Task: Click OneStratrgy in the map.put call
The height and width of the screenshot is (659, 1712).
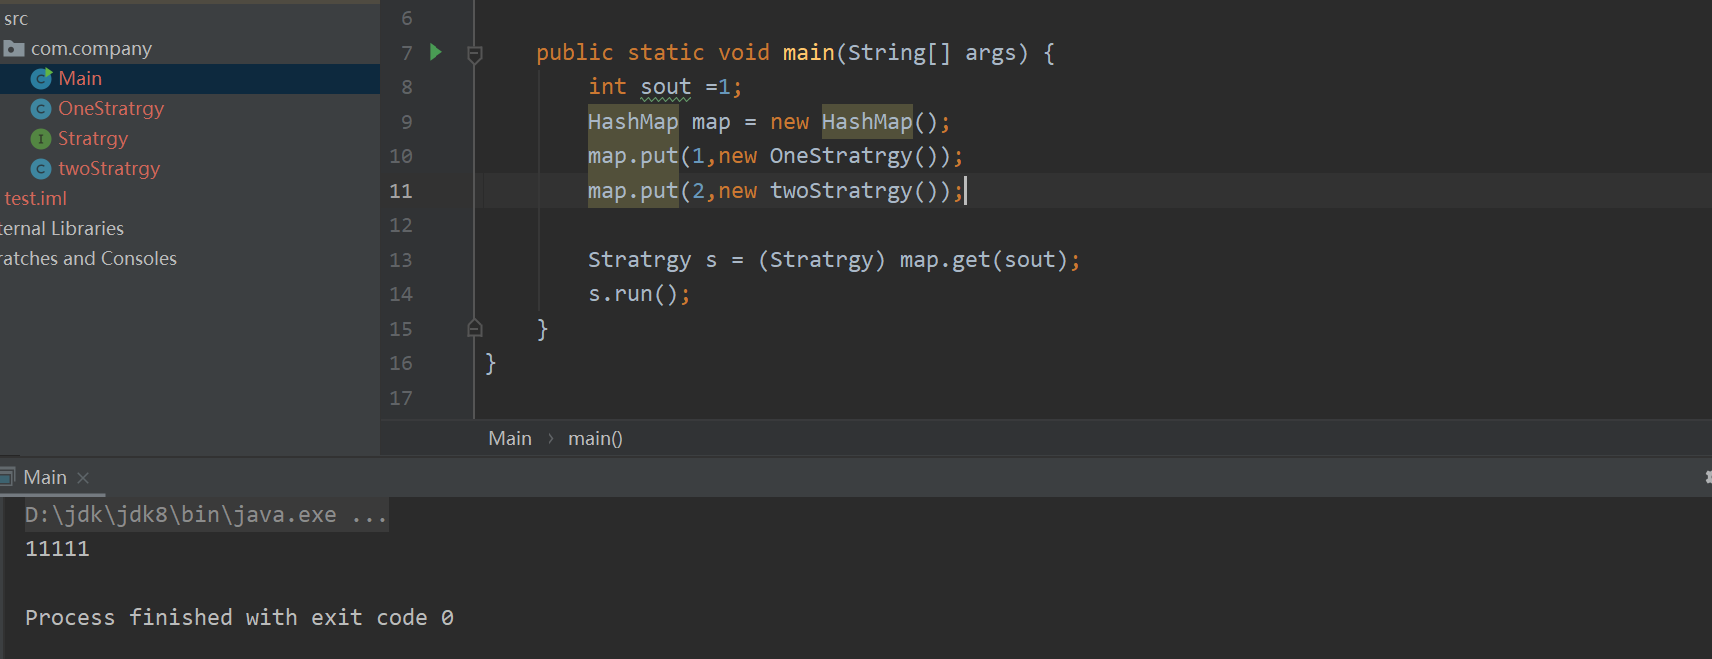Action: pyautogui.click(x=840, y=156)
